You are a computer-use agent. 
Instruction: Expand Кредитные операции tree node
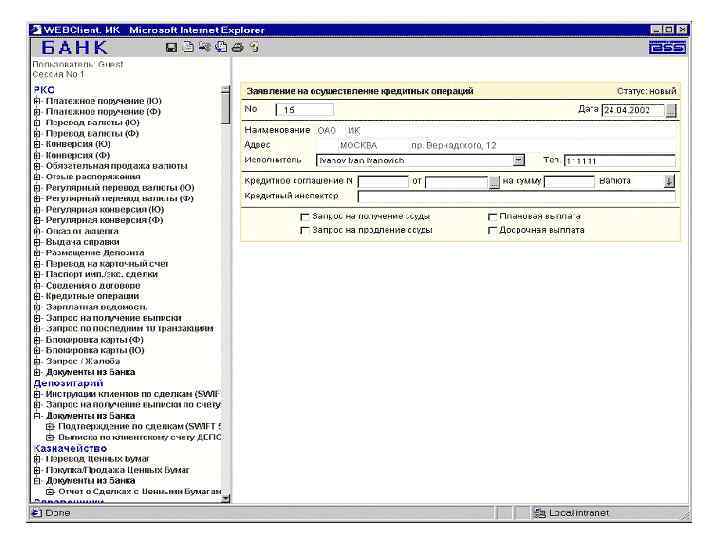coord(37,296)
